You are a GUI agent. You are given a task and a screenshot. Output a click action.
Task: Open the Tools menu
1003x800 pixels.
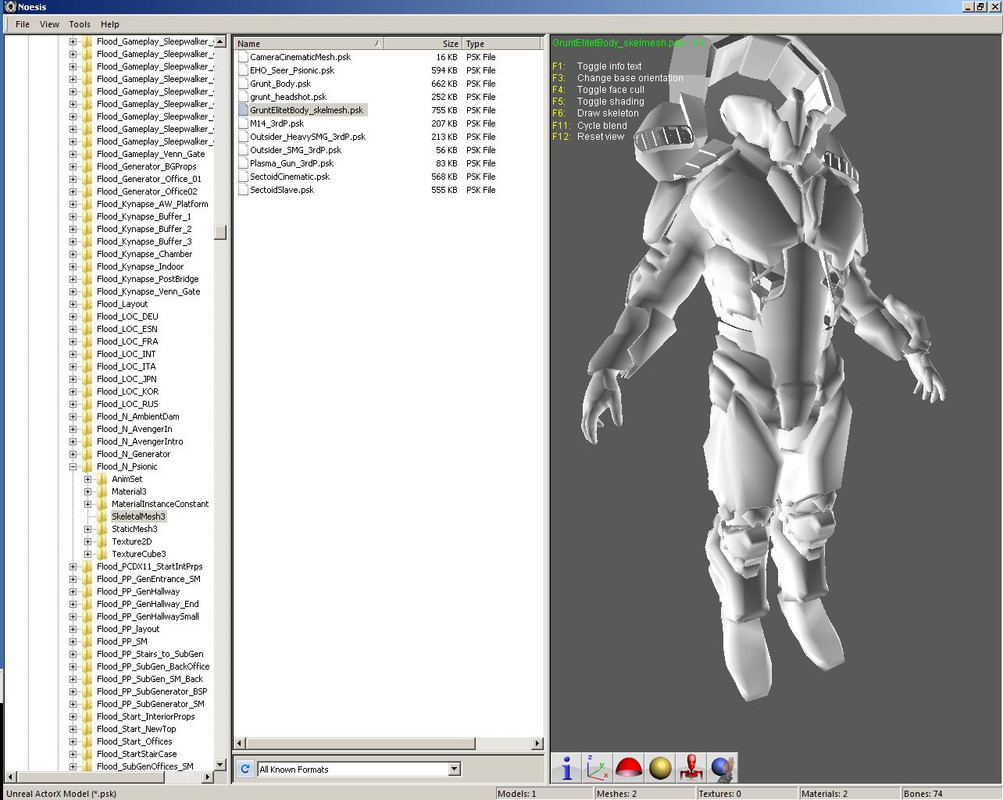coord(79,24)
